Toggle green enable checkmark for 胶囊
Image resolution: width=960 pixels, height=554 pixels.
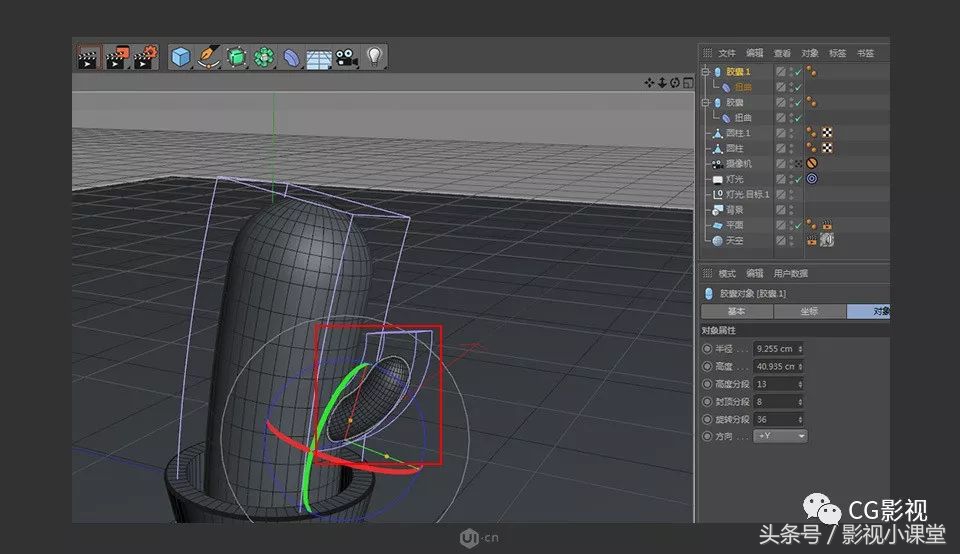[x=798, y=102]
